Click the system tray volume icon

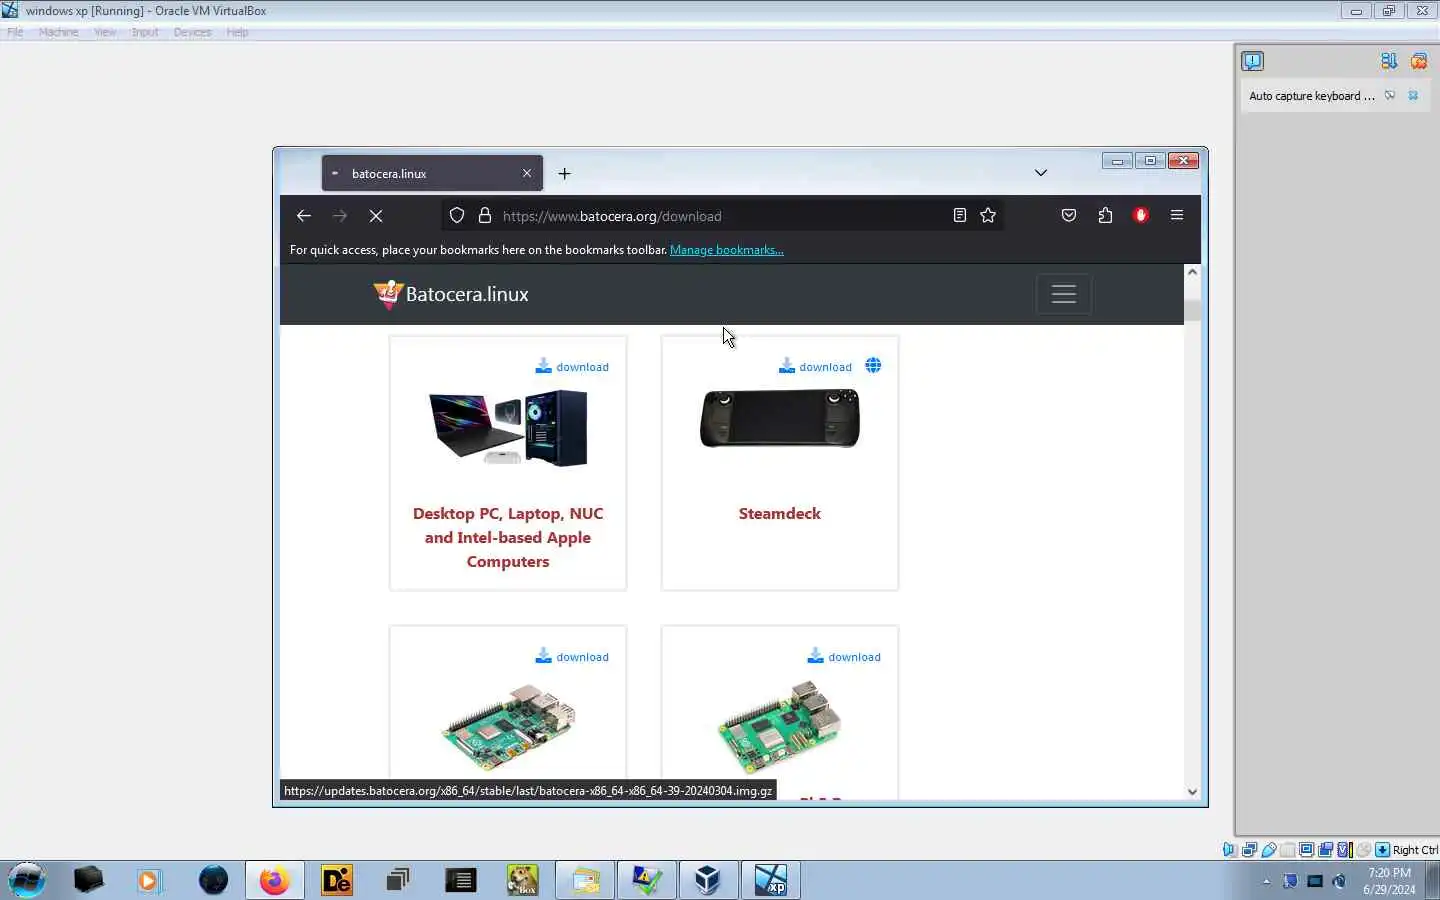1340,881
